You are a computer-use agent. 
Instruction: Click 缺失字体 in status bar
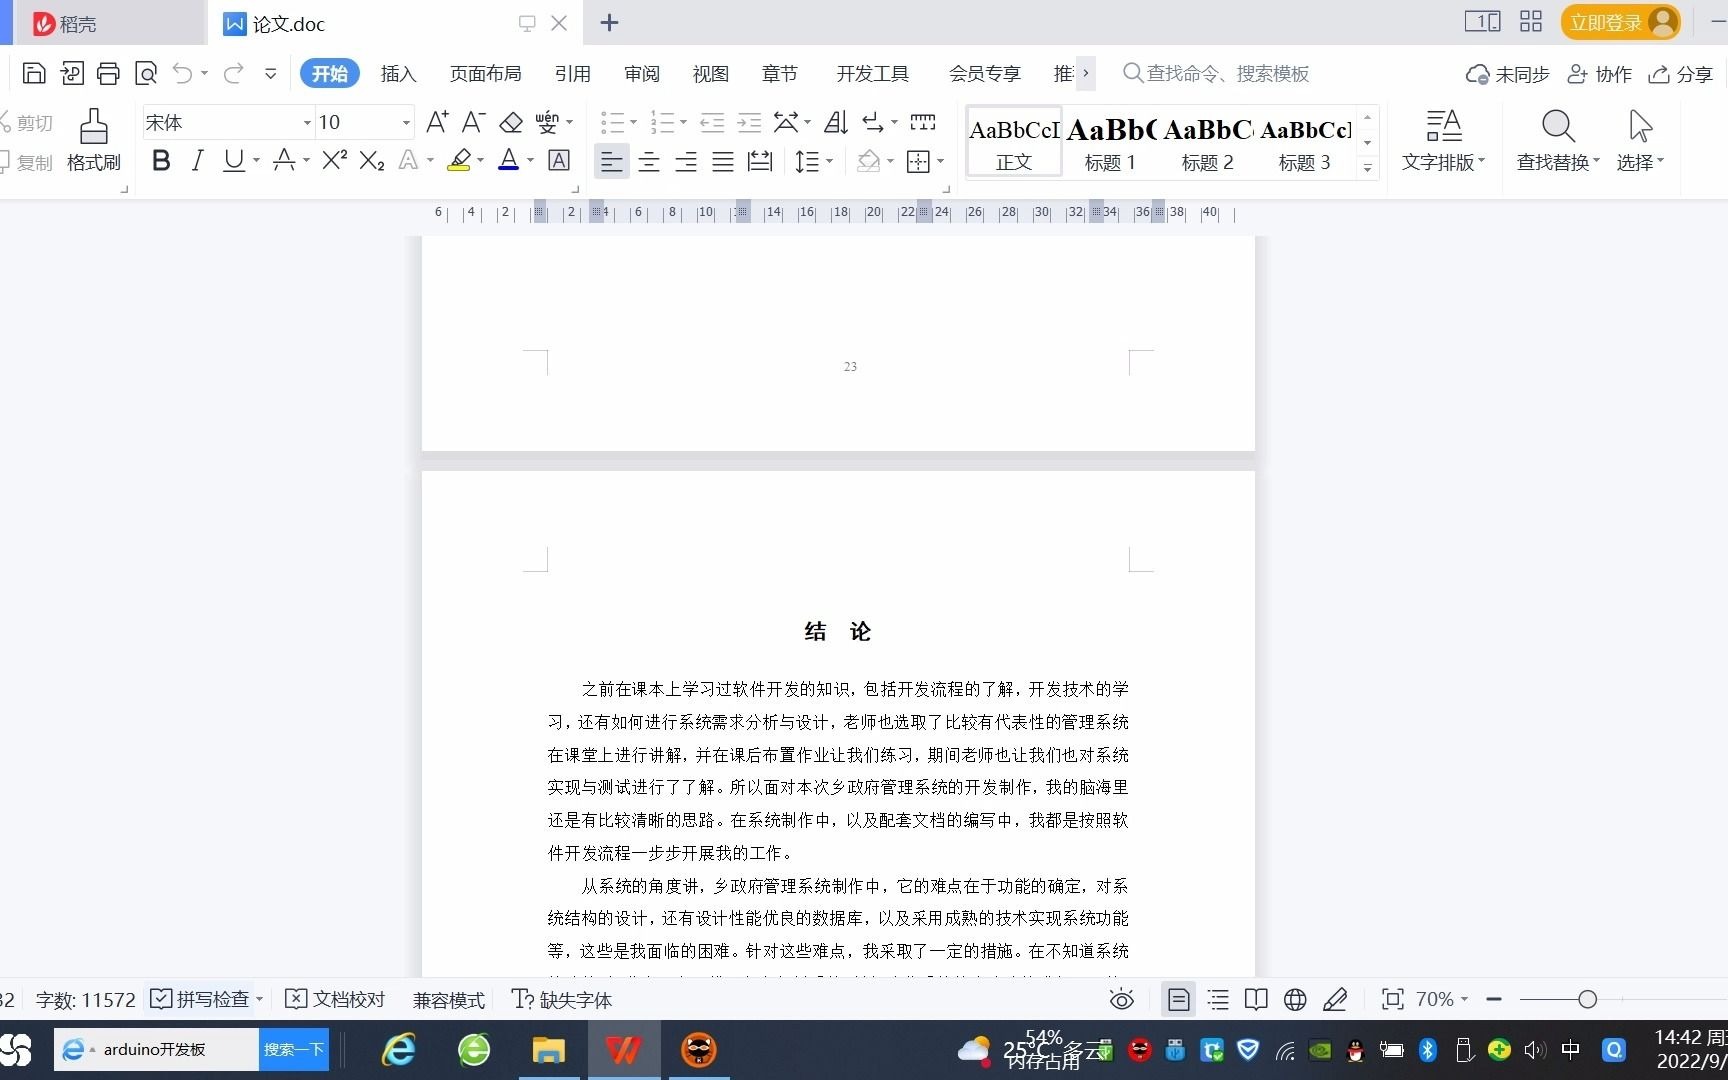click(562, 999)
